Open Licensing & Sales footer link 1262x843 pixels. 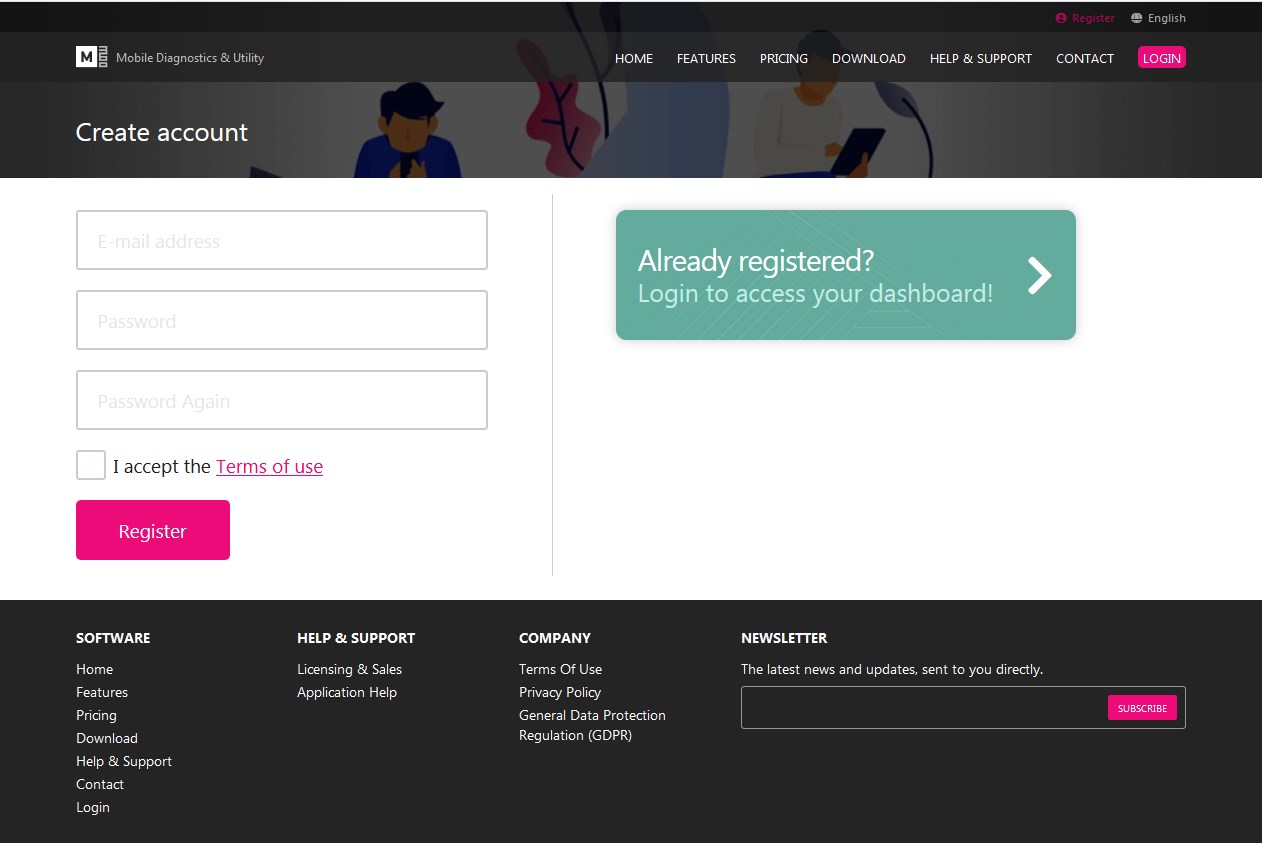349,669
